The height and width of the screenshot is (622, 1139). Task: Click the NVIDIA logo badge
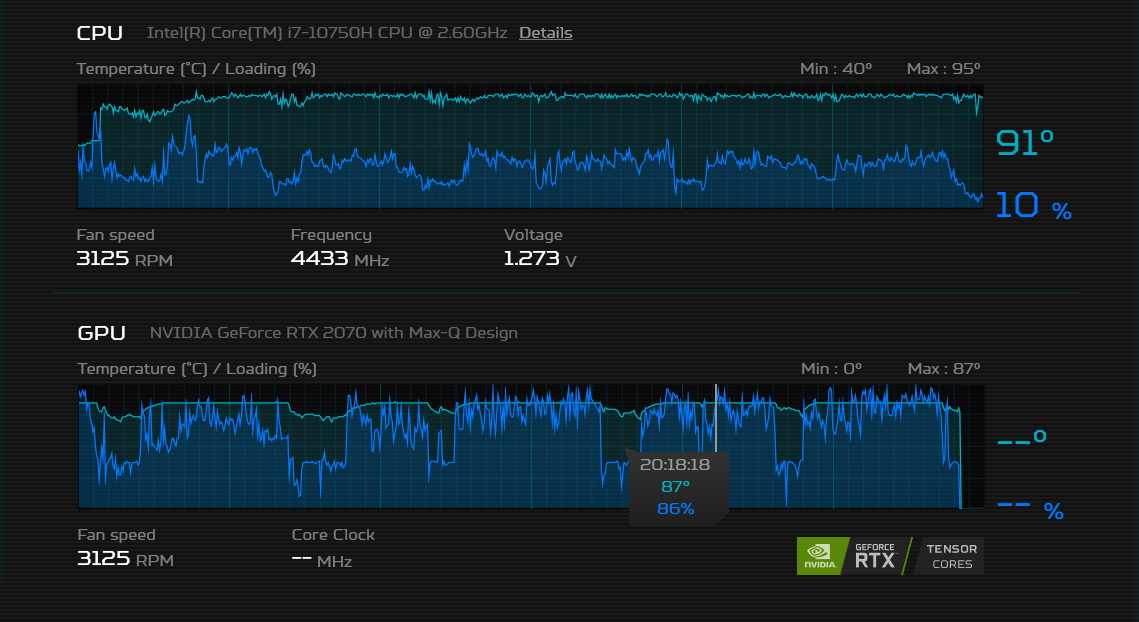tap(821, 556)
